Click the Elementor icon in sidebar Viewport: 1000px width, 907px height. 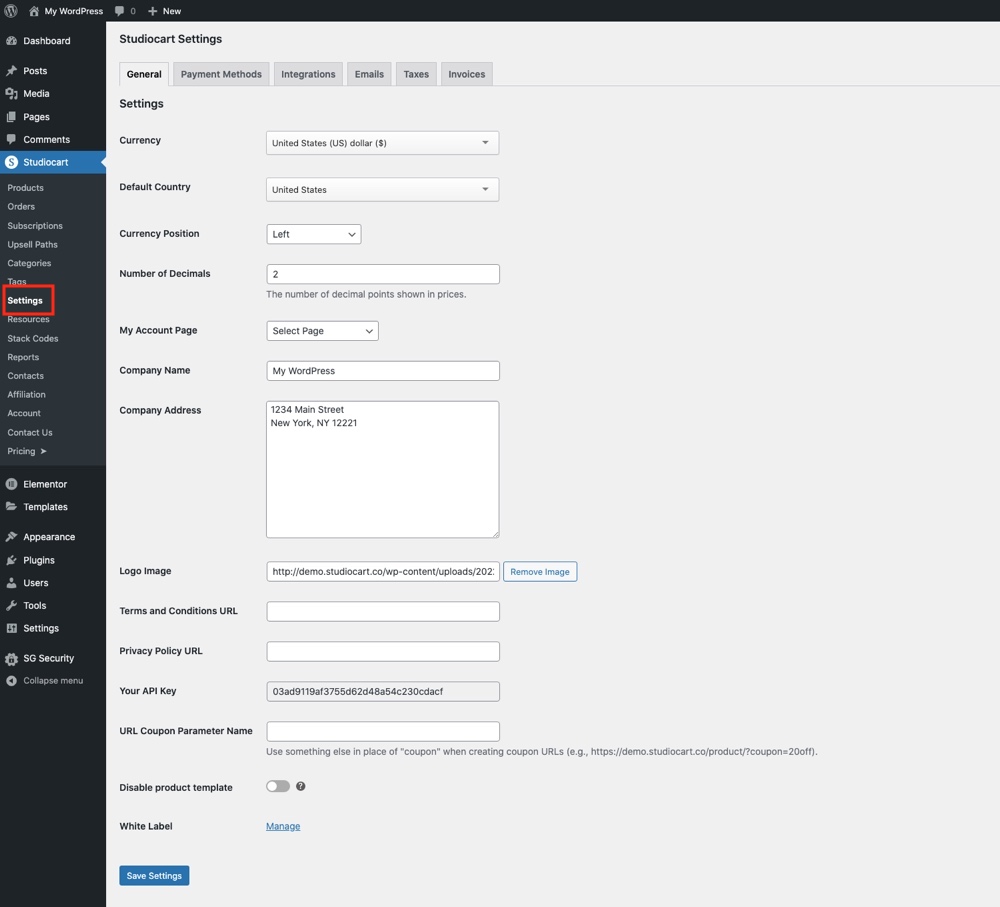11,484
